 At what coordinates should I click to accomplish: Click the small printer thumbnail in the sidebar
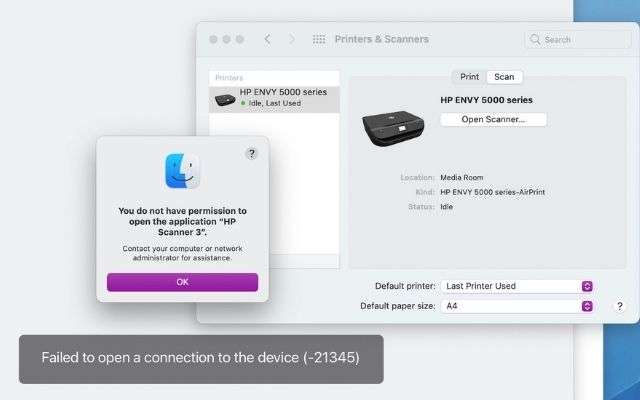[x=225, y=99]
